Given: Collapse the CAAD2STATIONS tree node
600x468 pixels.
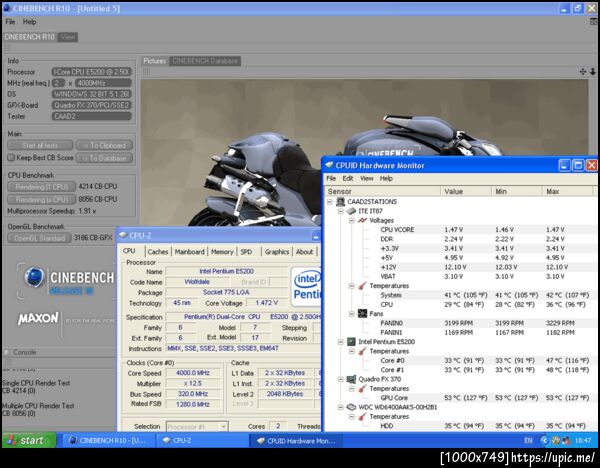Looking at the screenshot, I should [x=330, y=202].
